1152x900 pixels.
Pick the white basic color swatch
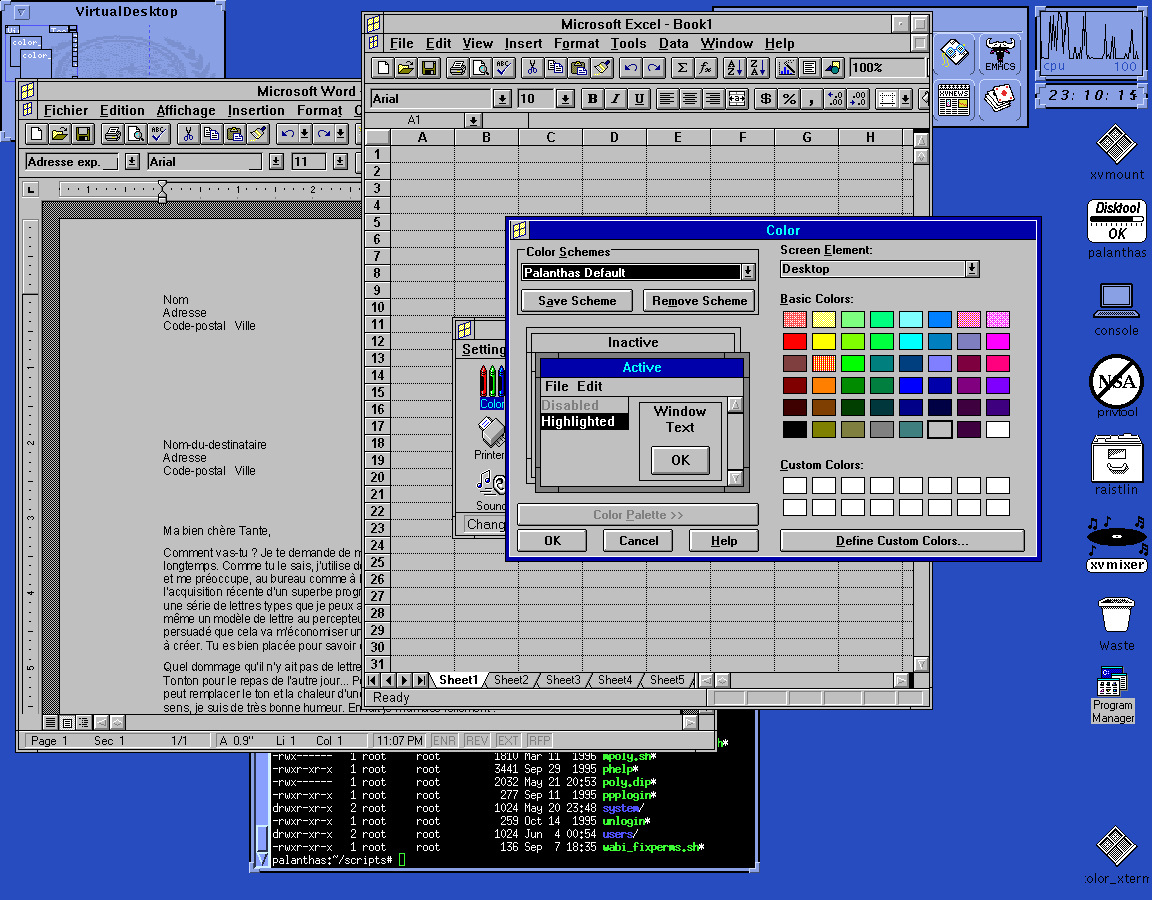998,429
